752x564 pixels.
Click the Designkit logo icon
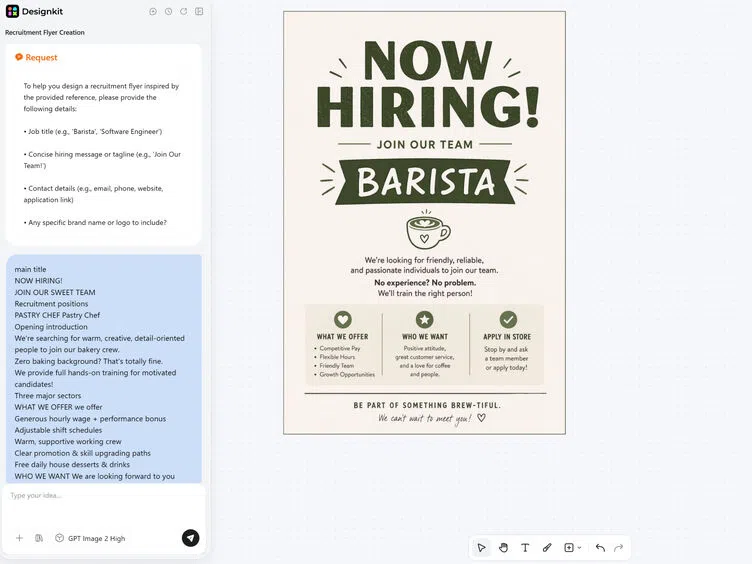[x=12, y=11]
